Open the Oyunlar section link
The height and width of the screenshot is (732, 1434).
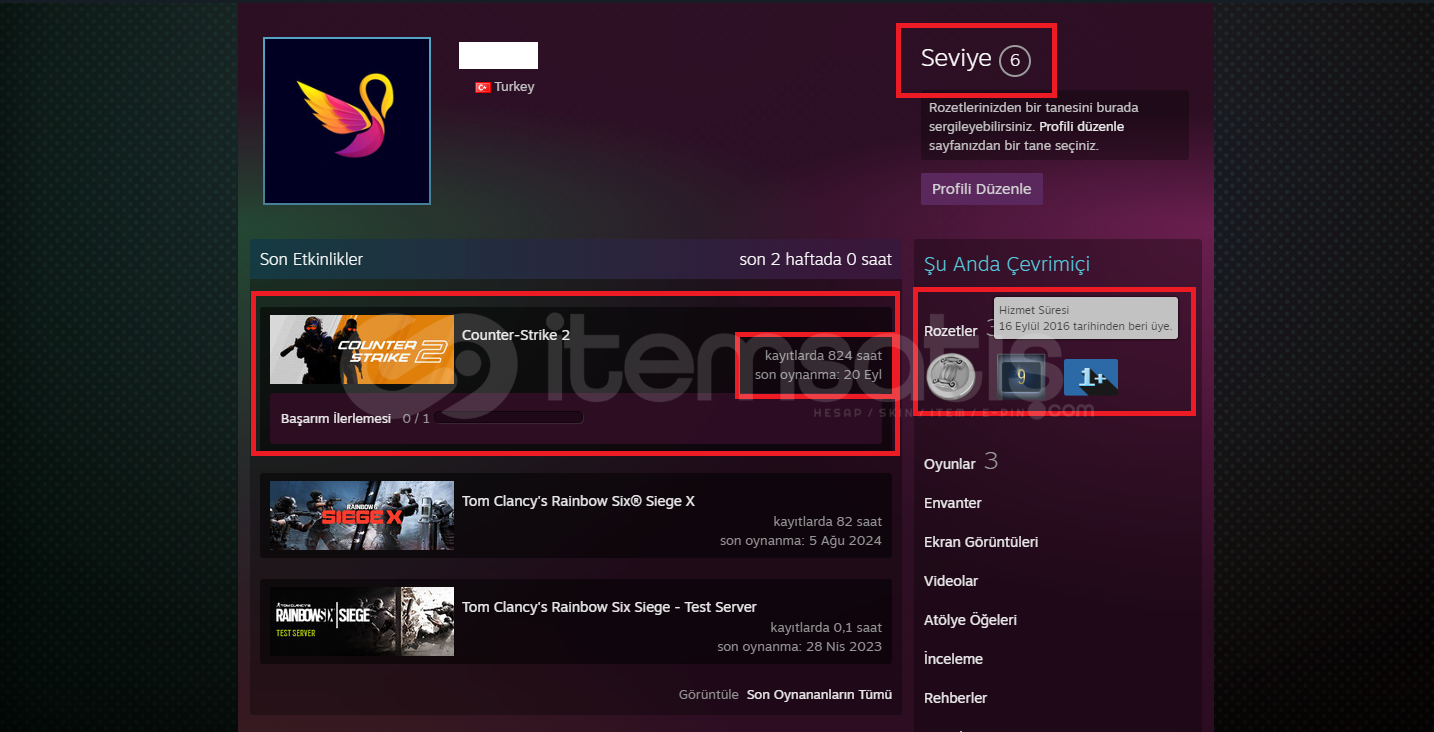[x=950, y=464]
